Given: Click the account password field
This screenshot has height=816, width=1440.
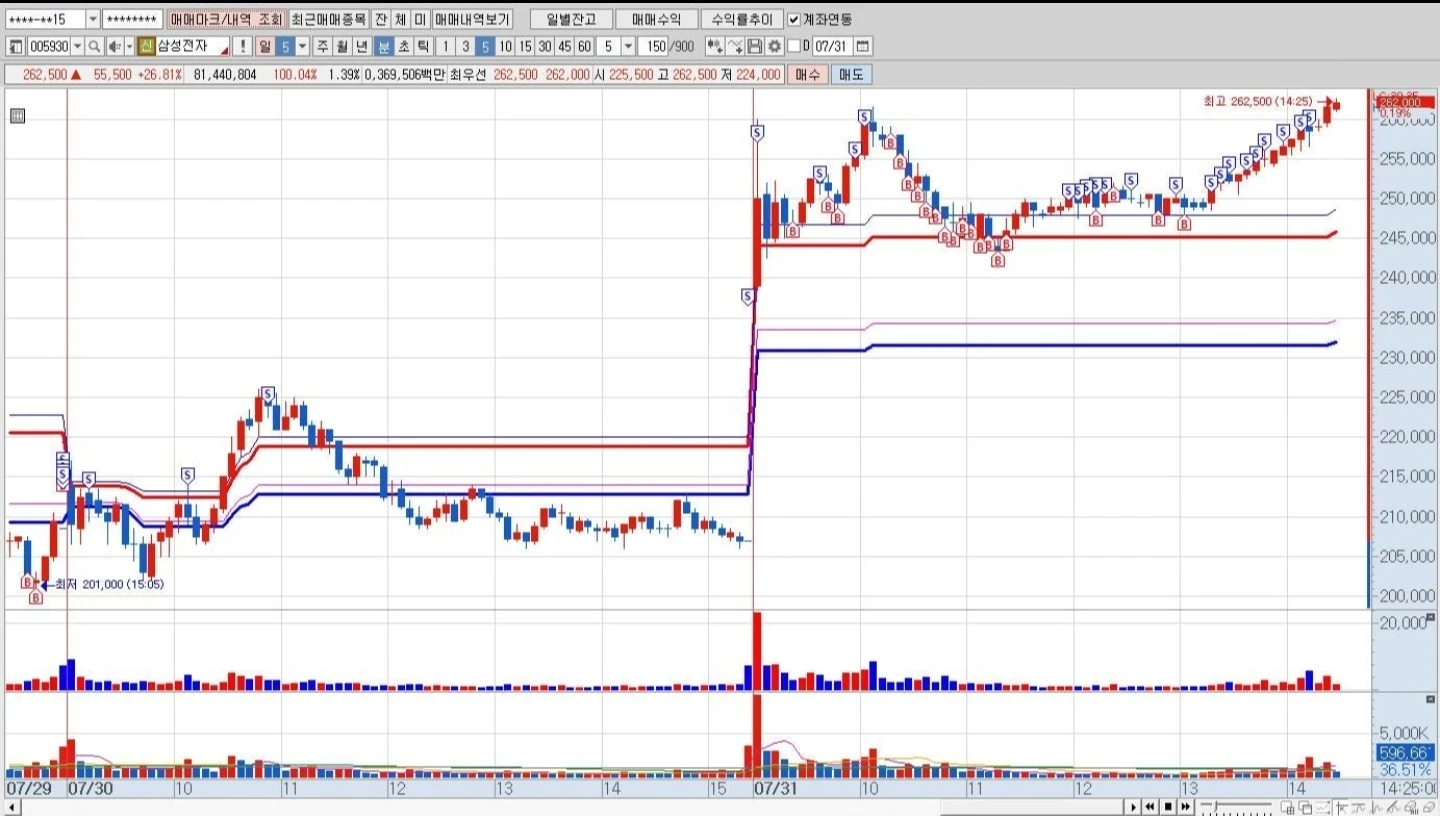Looking at the screenshot, I should click(x=132, y=19).
